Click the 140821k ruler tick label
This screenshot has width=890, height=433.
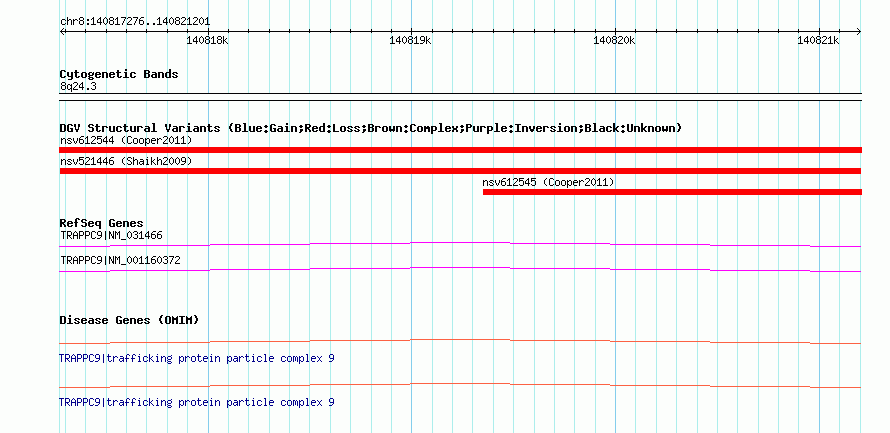click(818, 41)
